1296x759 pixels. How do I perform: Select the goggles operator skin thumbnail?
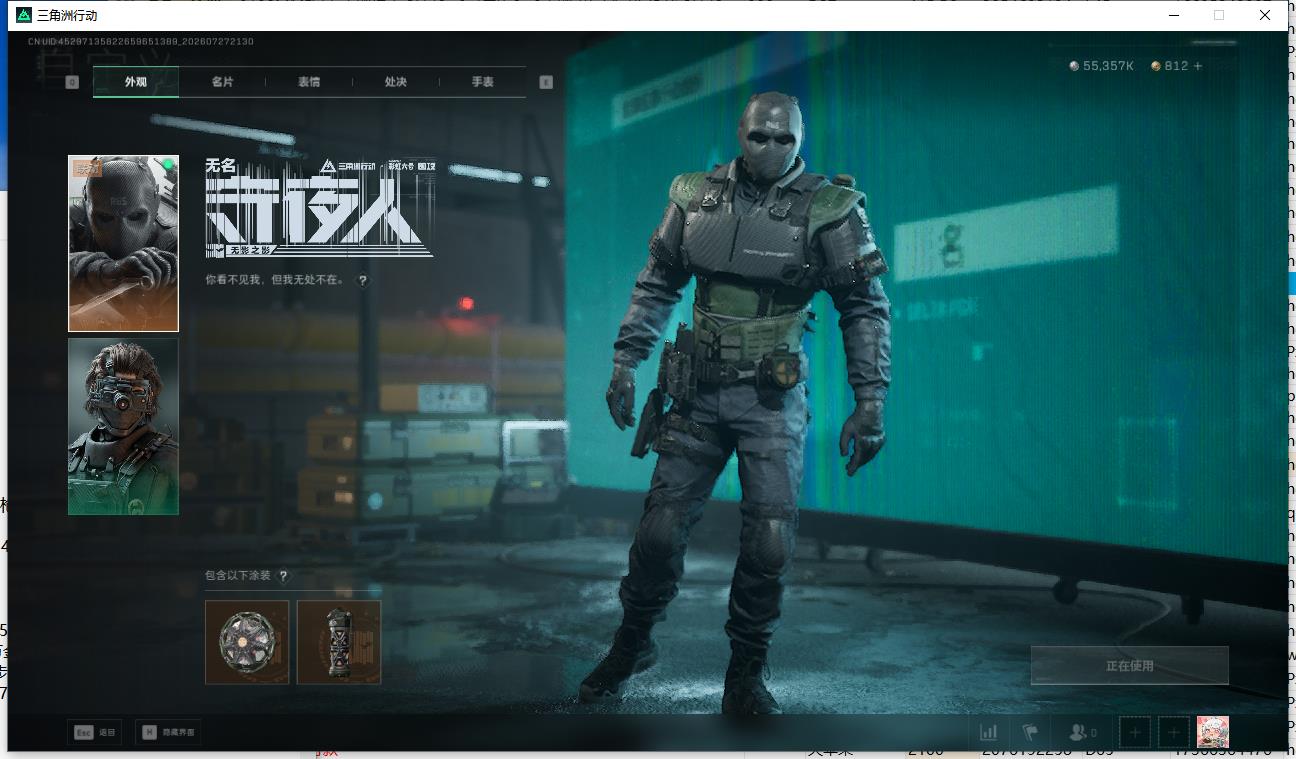coord(123,426)
